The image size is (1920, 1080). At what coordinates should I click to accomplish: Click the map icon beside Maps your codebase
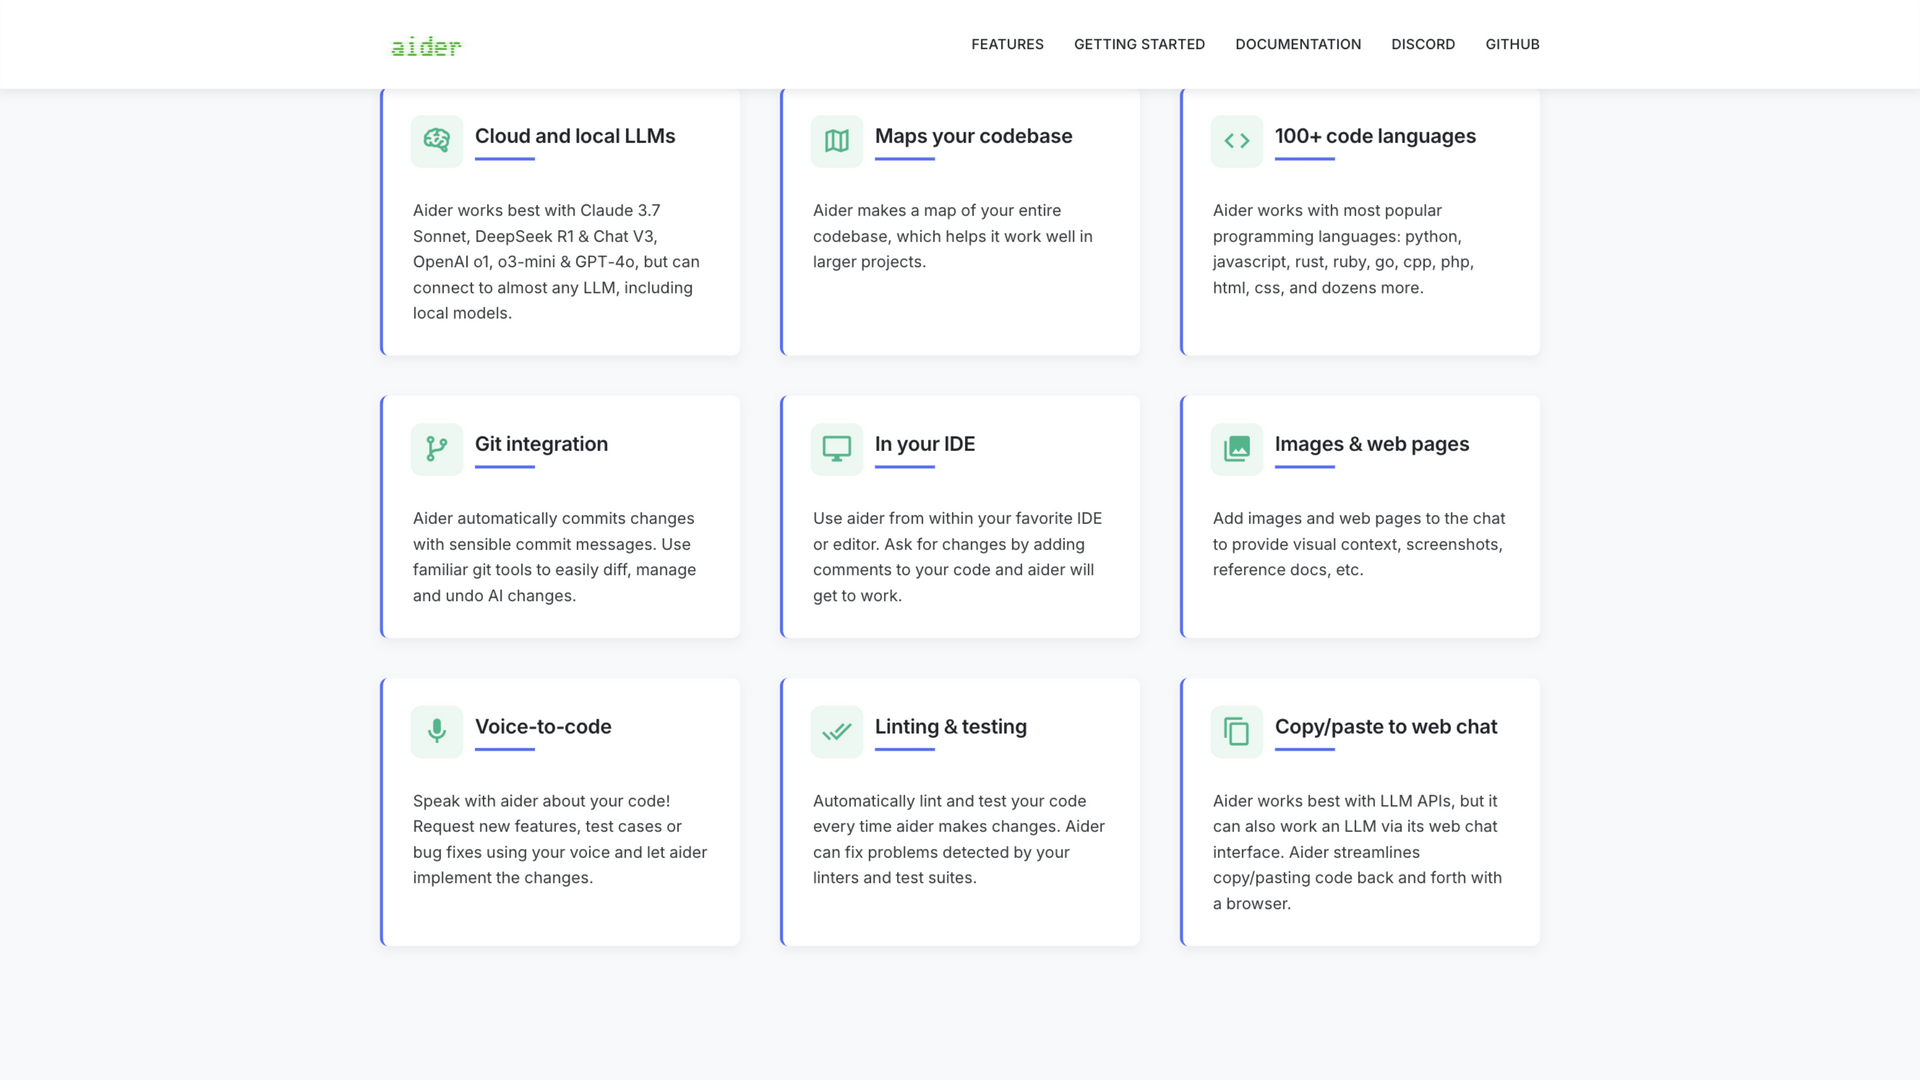[x=837, y=141]
